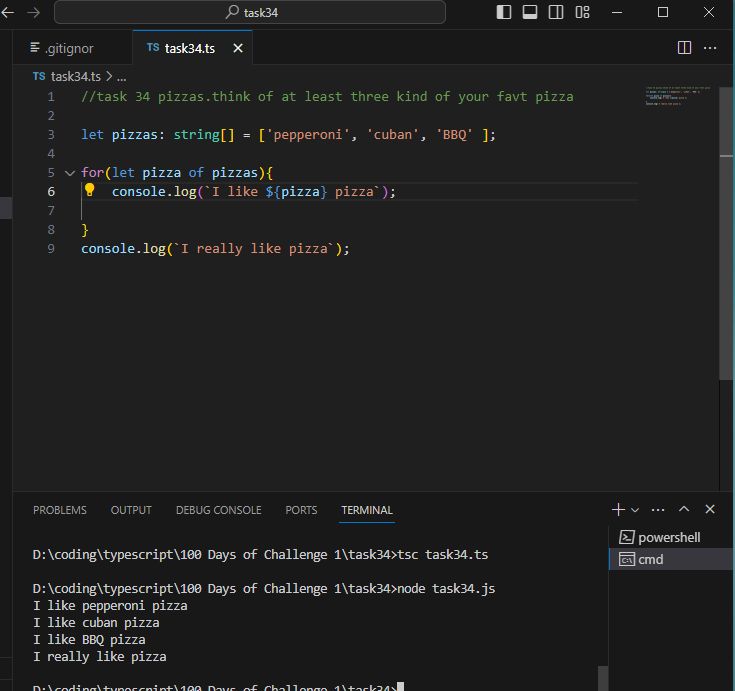The height and width of the screenshot is (691, 735).
Task: Open terminal panel more actions ellipsis
Action: (x=658, y=510)
